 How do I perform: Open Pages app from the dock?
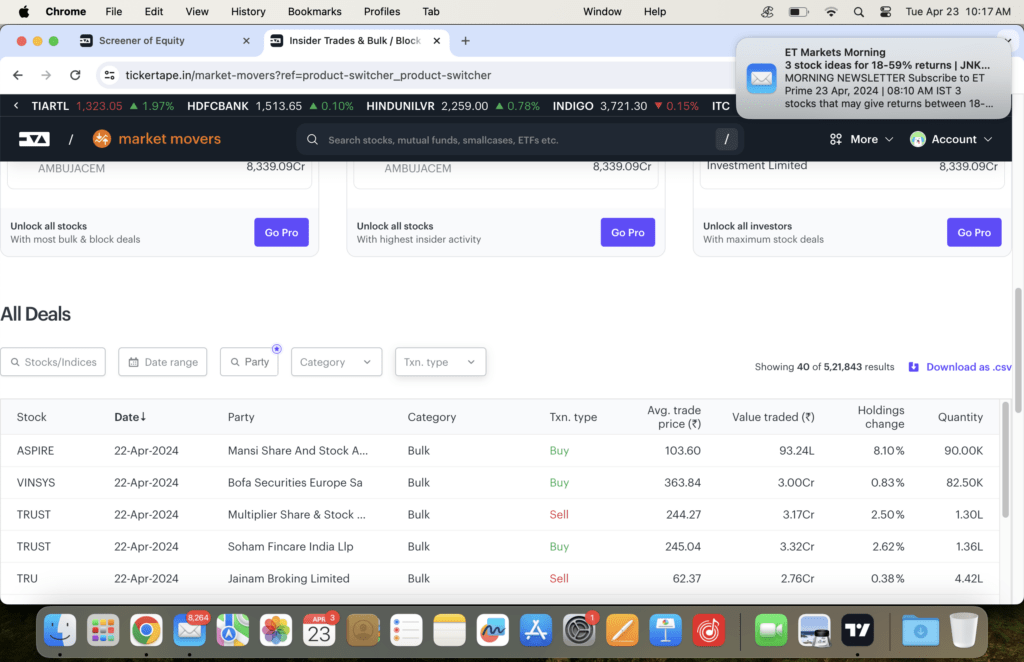[622, 630]
